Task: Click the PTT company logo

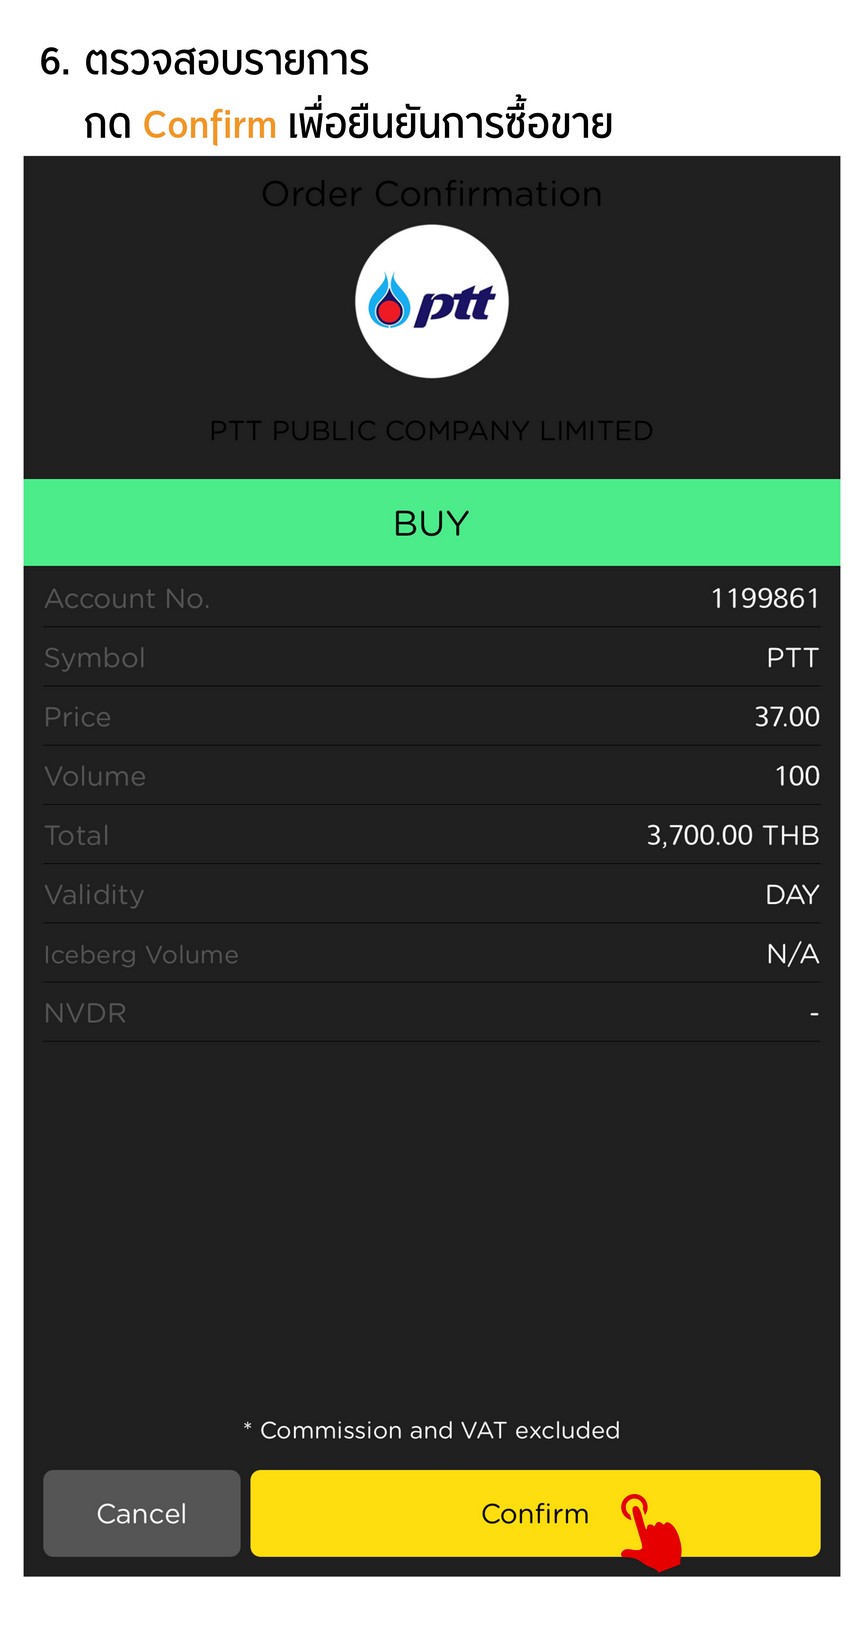Action: coord(432,302)
